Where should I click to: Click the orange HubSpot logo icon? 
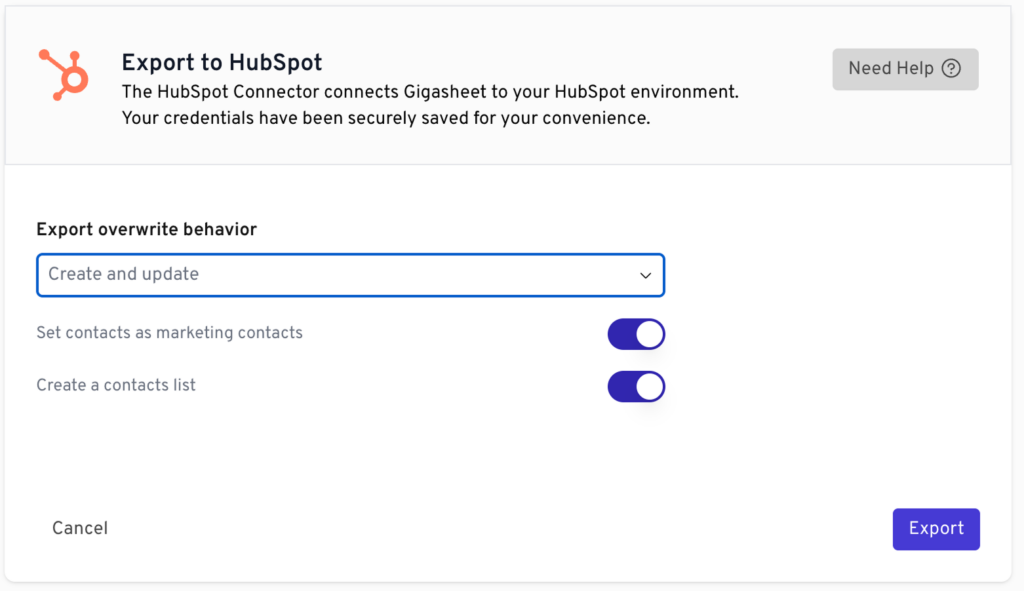64,74
